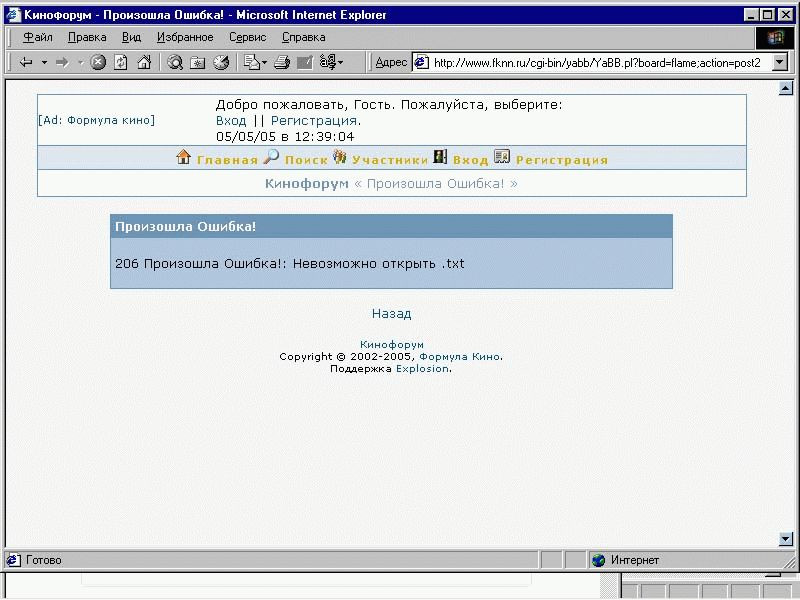Maximize the Internet Explorer window

[767, 15]
